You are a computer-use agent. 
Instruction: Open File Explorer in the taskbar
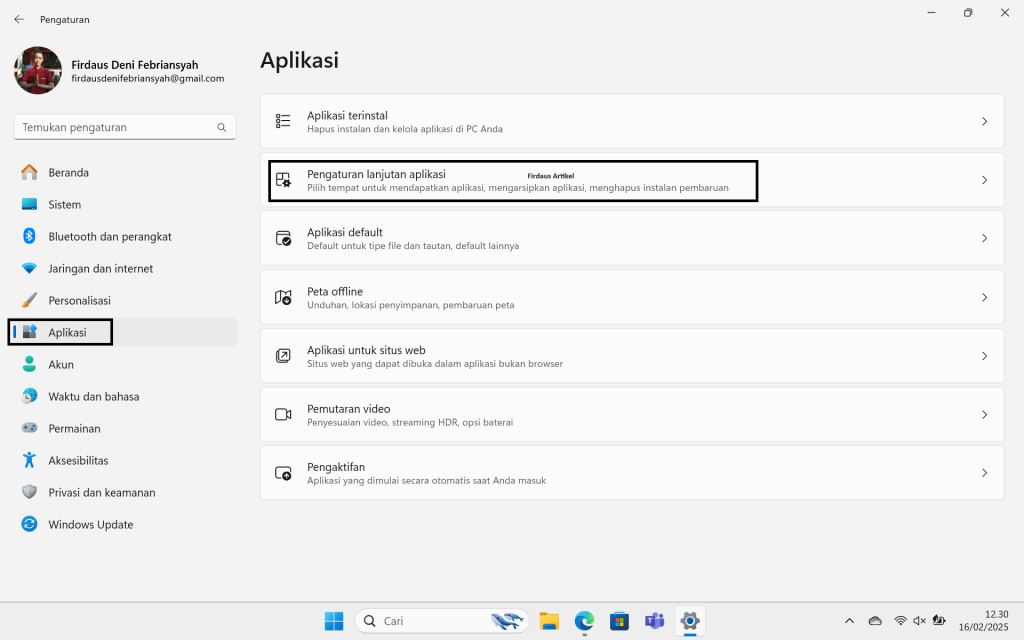coord(548,621)
